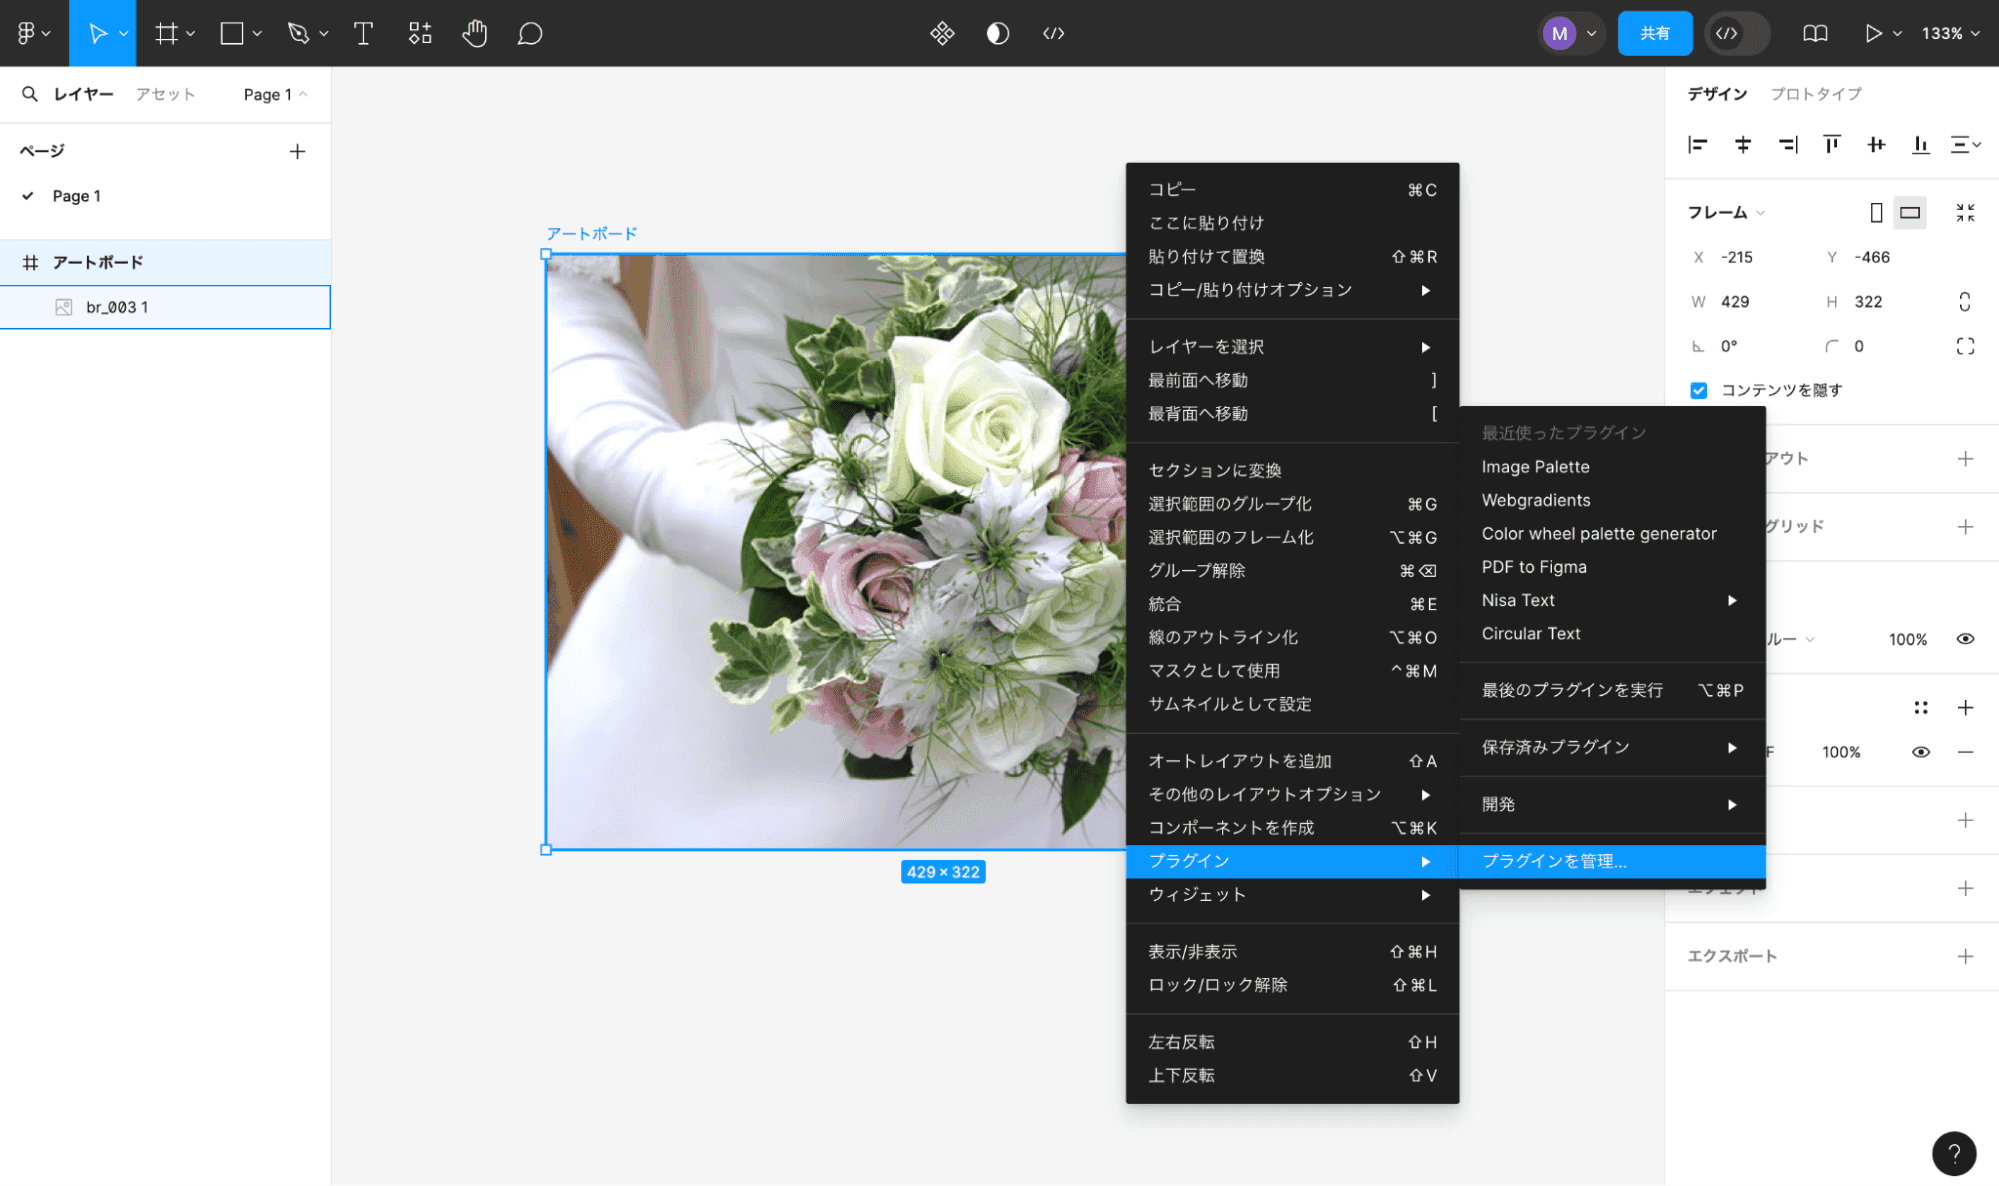Open the 133% zoom dropdown
The width and height of the screenshot is (1999, 1186).
1949,33
